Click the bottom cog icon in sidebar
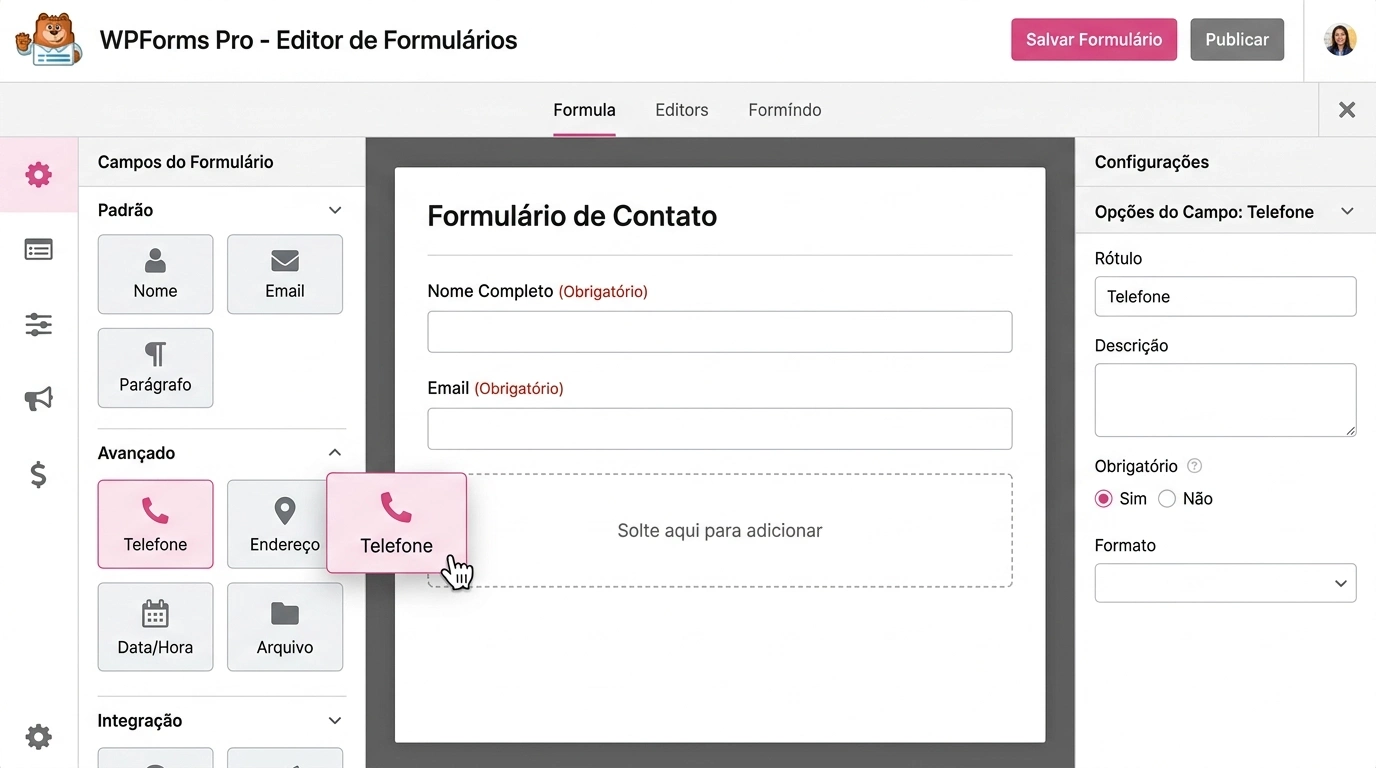Viewport: 1376px width, 768px height. click(38, 737)
